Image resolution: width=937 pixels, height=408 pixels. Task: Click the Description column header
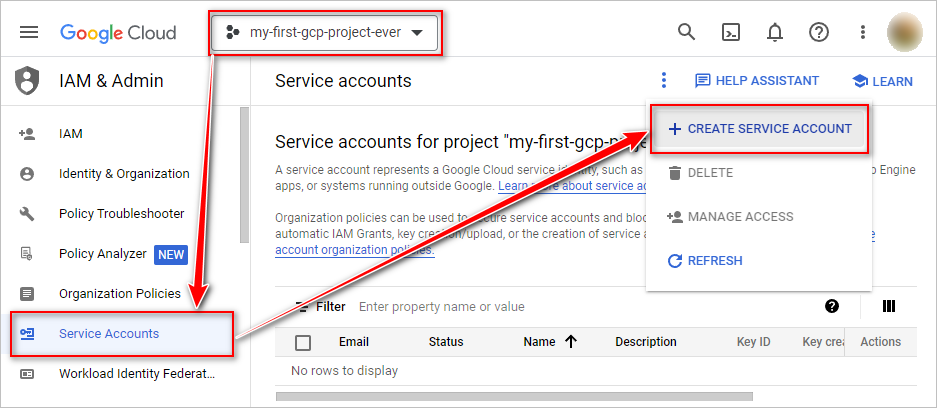coord(646,342)
